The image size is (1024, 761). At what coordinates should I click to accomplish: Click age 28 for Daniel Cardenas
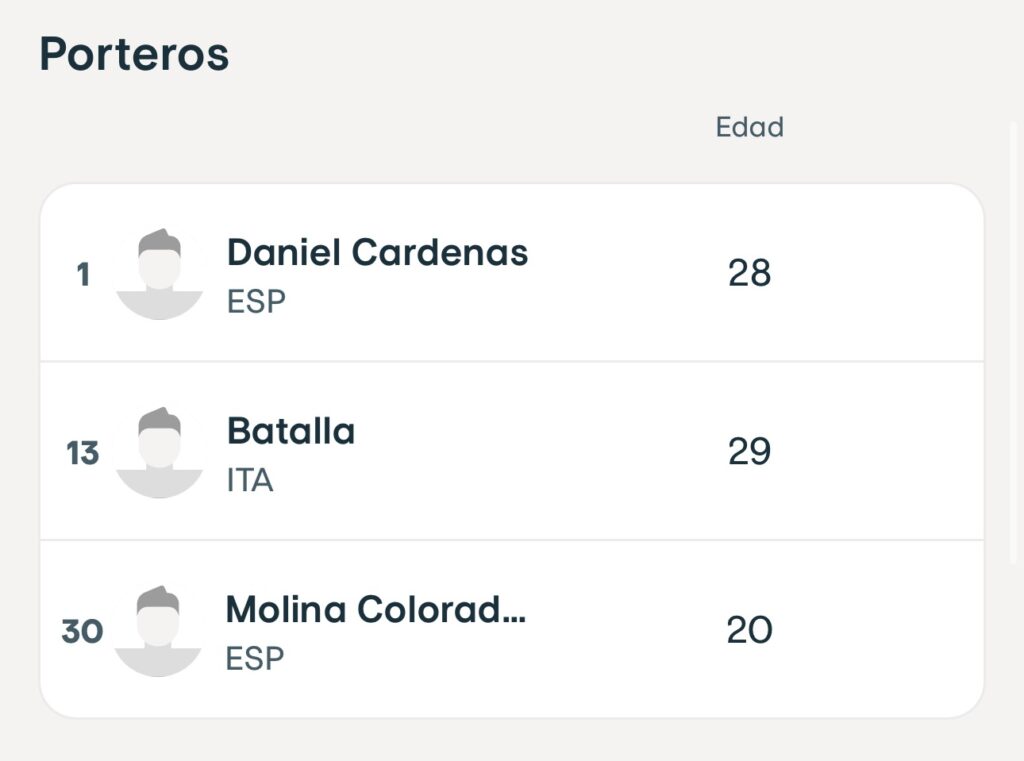[749, 273]
